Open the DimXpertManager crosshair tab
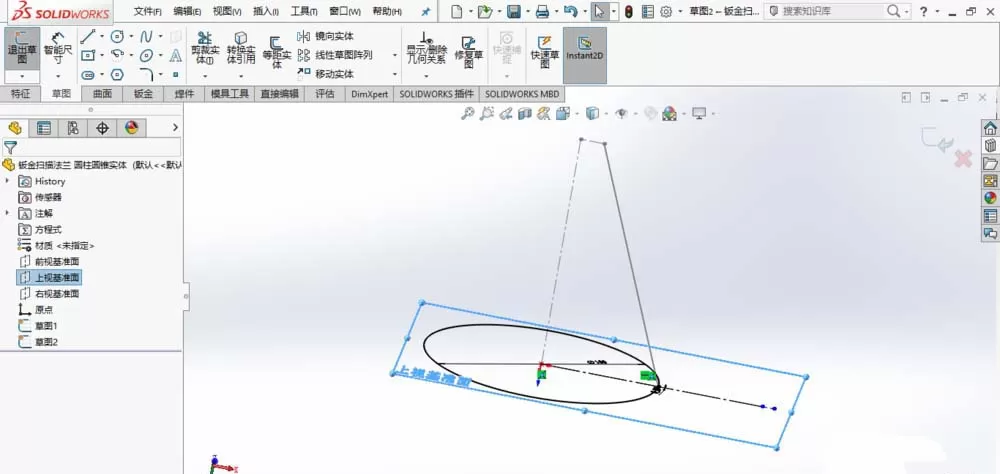 102,128
